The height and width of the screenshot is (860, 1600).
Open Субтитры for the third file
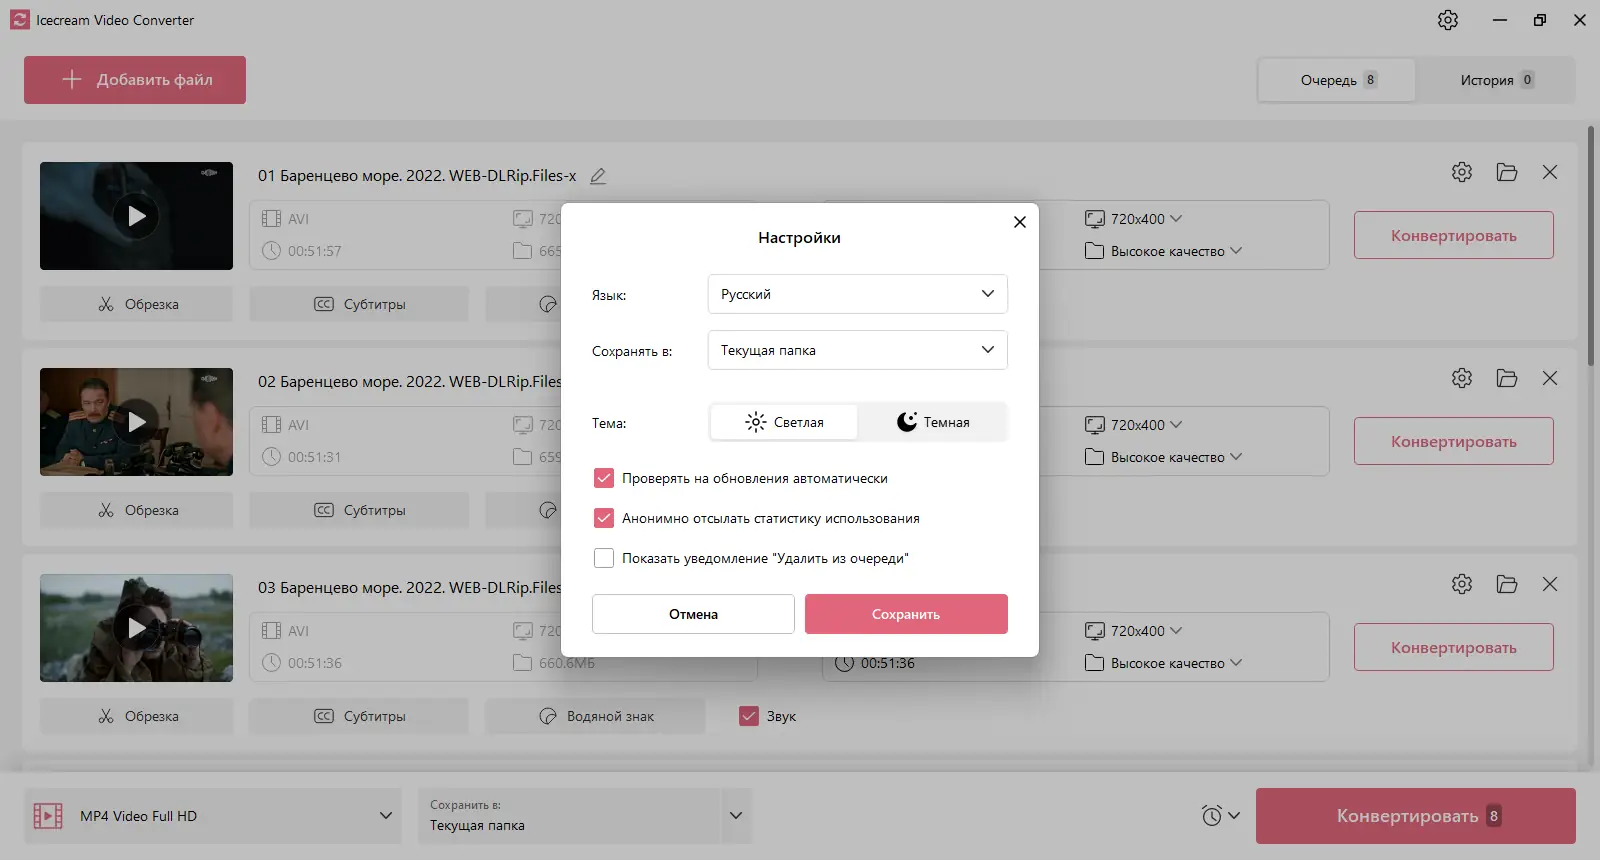[359, 716]
